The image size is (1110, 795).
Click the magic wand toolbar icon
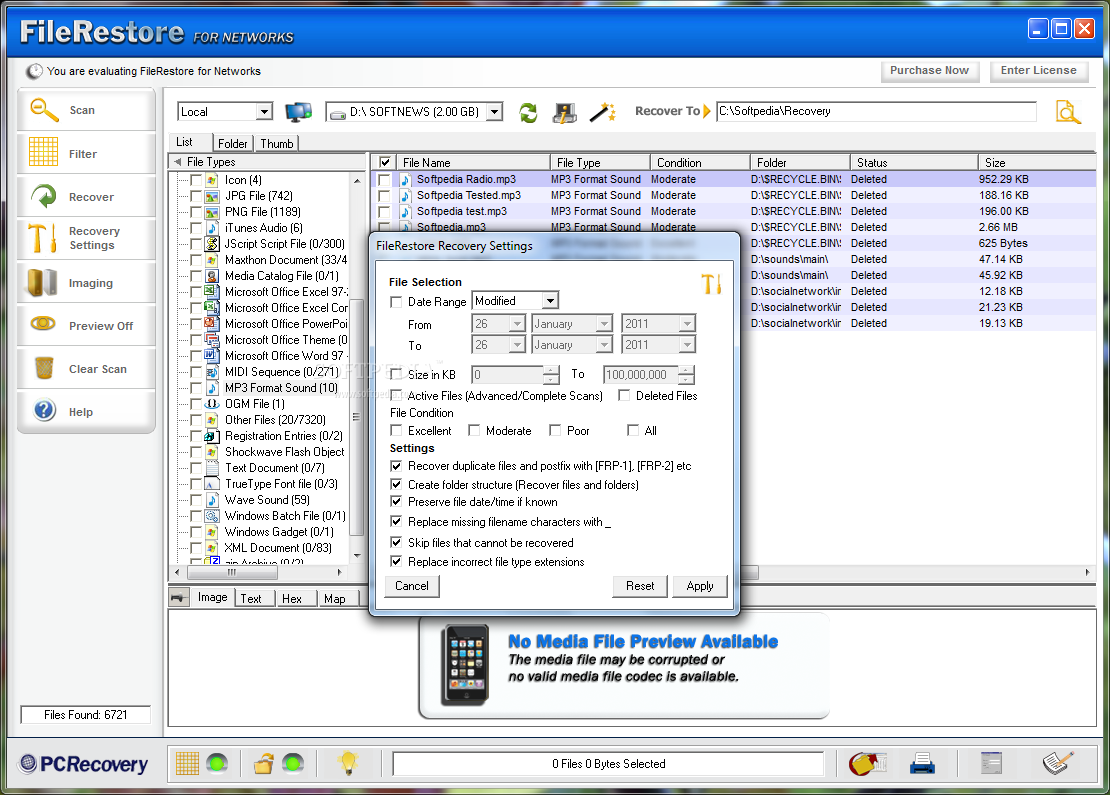coord(602,112)
